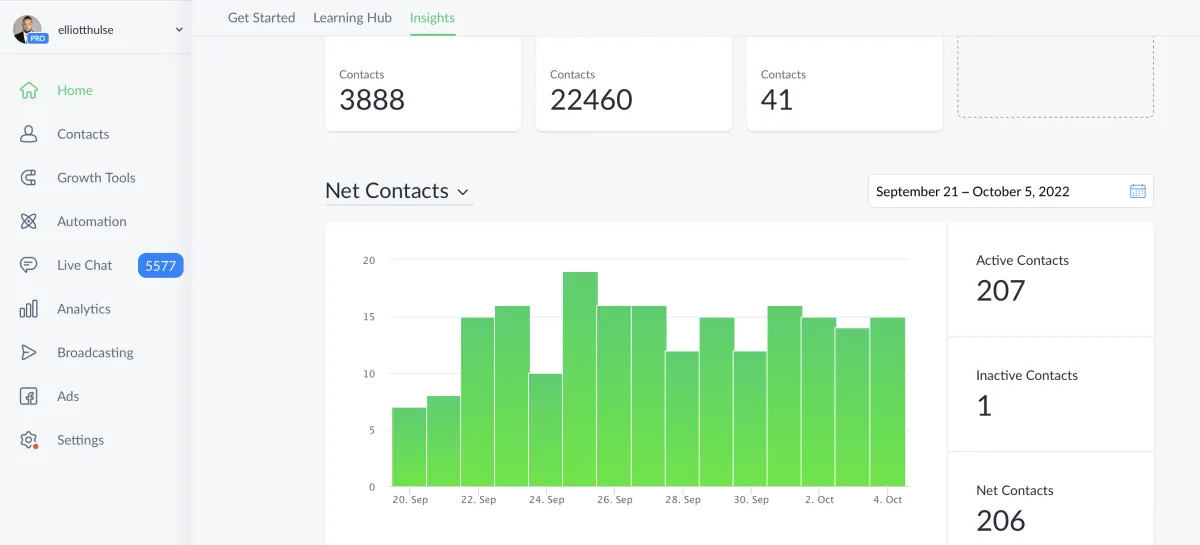Open the Net Contacts metric dropdown
Image resolution: width=1200 pixels, height=545 pixels.
(x=398, y=191)
